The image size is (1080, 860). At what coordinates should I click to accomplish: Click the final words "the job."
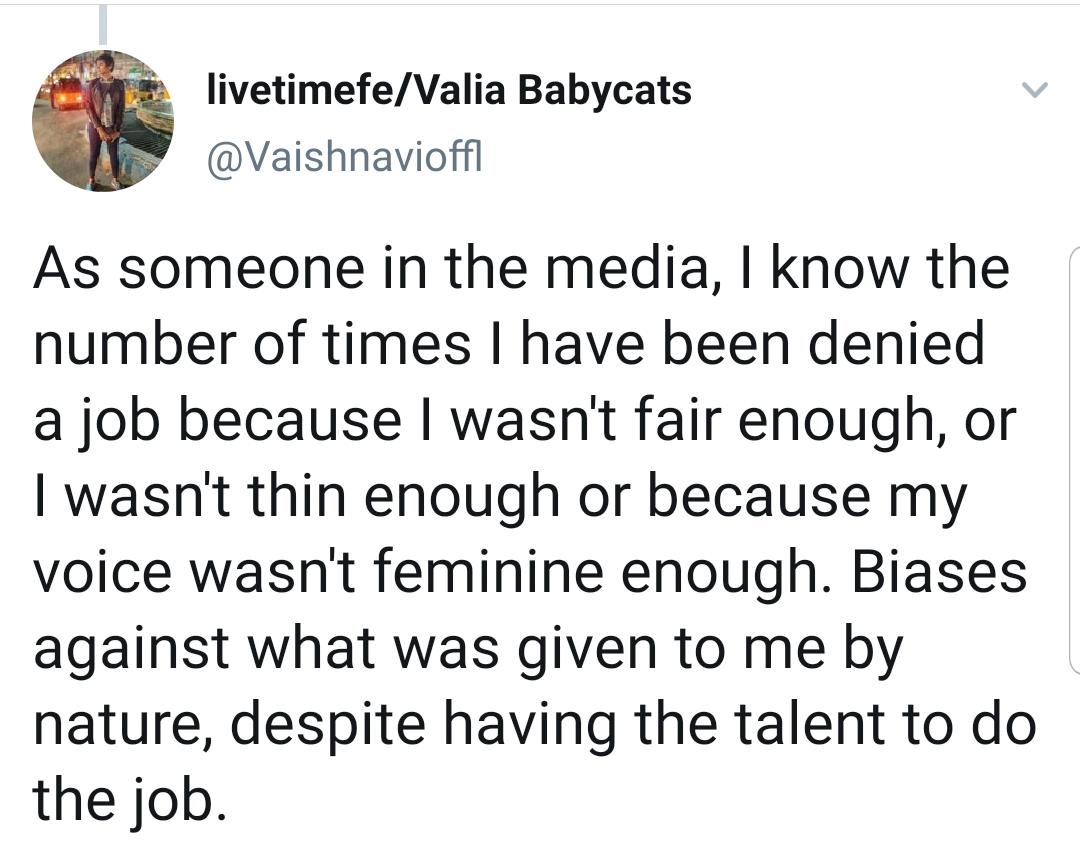pyautogui.click(x=129, y=801)
